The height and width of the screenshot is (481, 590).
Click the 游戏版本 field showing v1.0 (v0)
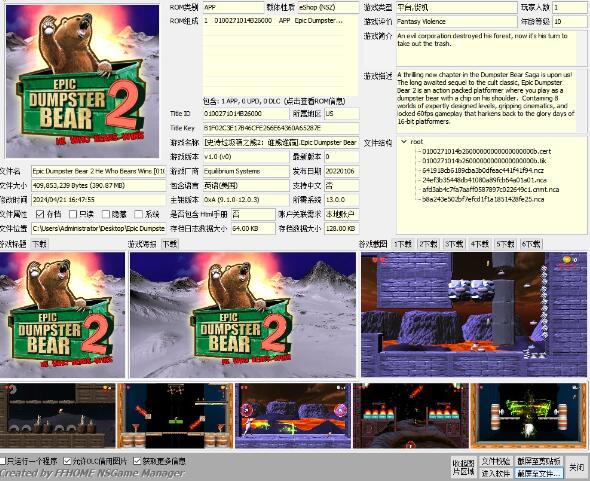tap(246, 157)
